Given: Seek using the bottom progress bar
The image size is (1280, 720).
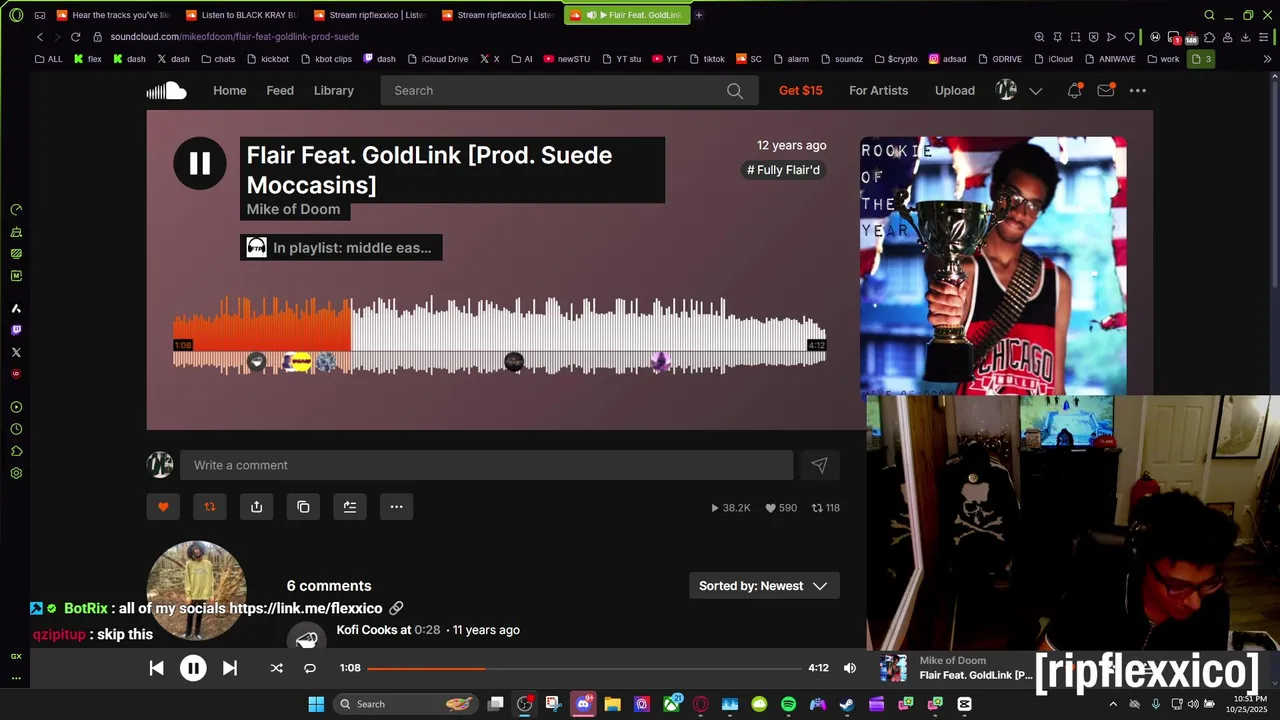Looking at the screenshot, I should tap(584, 668).
